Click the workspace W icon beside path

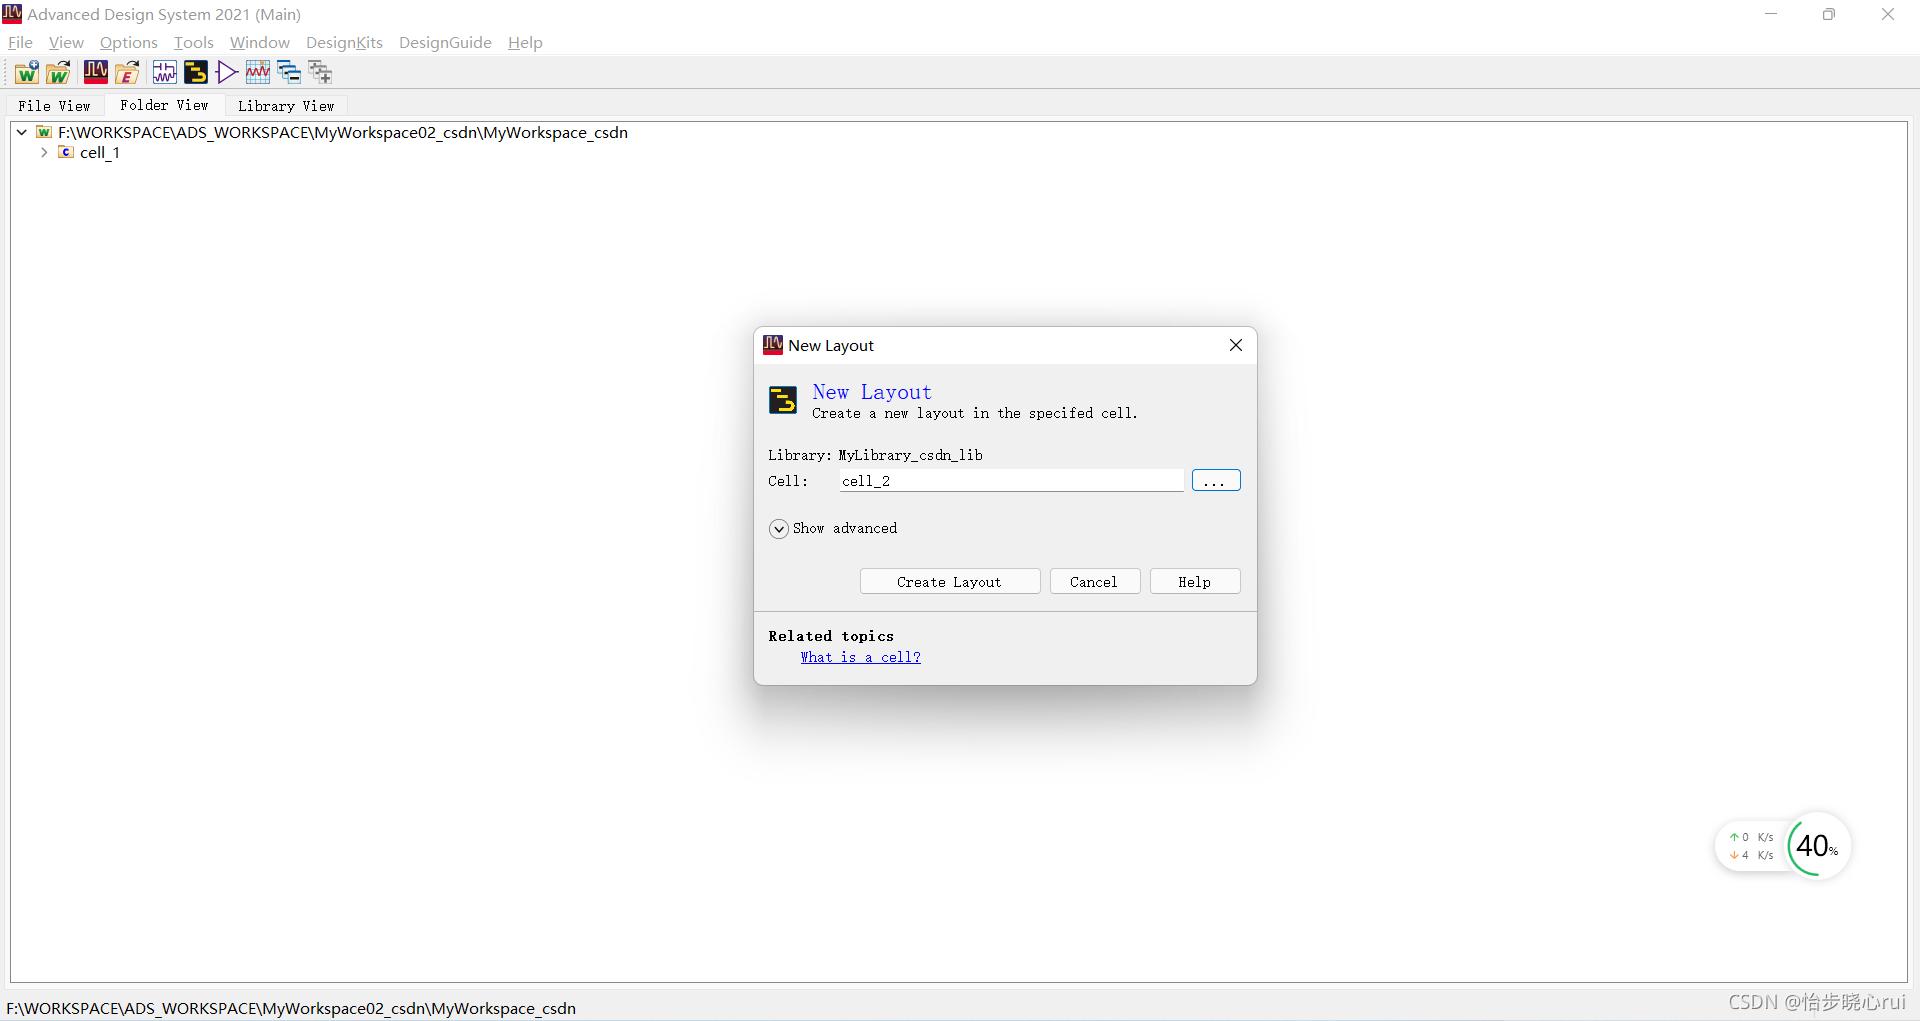(x=44, y=132)
